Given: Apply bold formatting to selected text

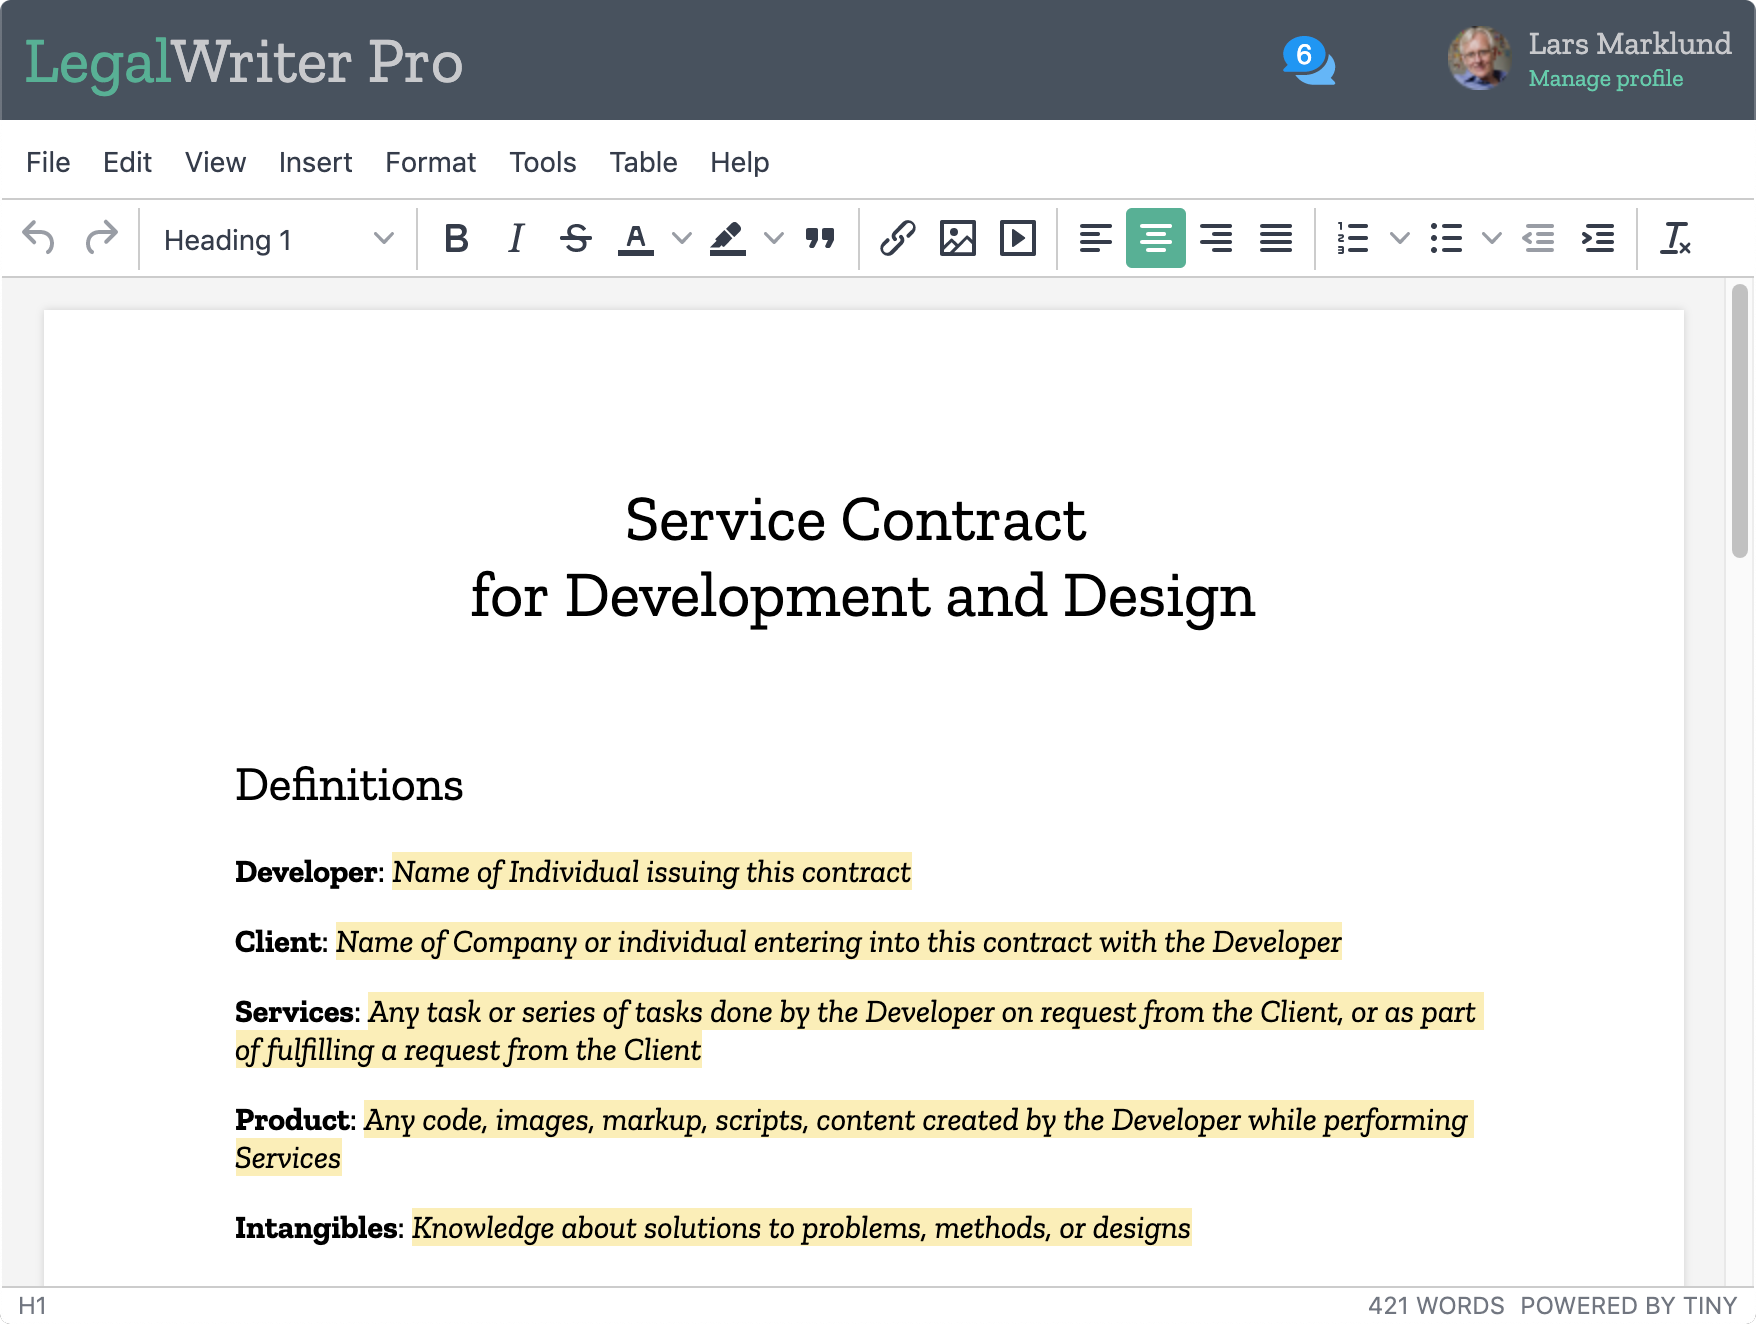Looking at the screenshot, I should [456, 238].
